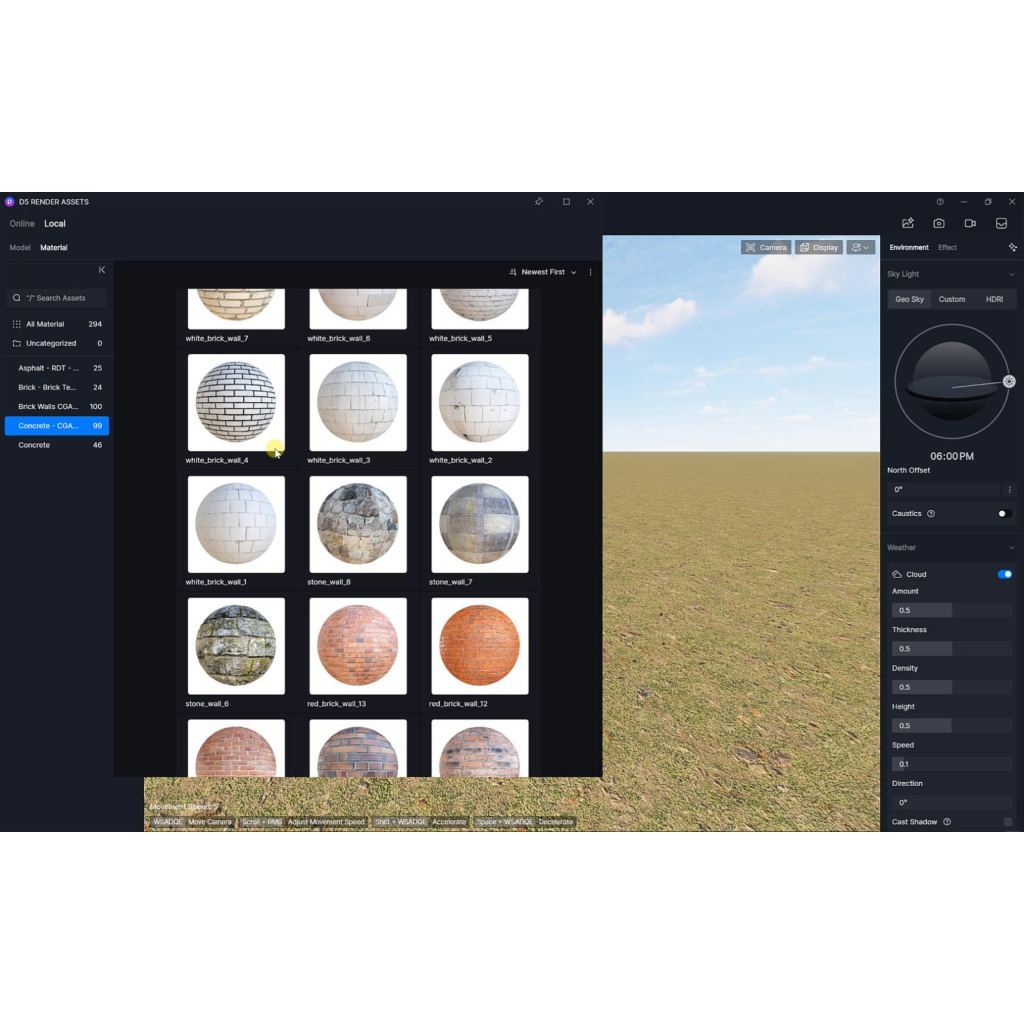Select the white_brick_wall_1 material
This screenshot has width=1024, height=1024.
click(236, 524)
